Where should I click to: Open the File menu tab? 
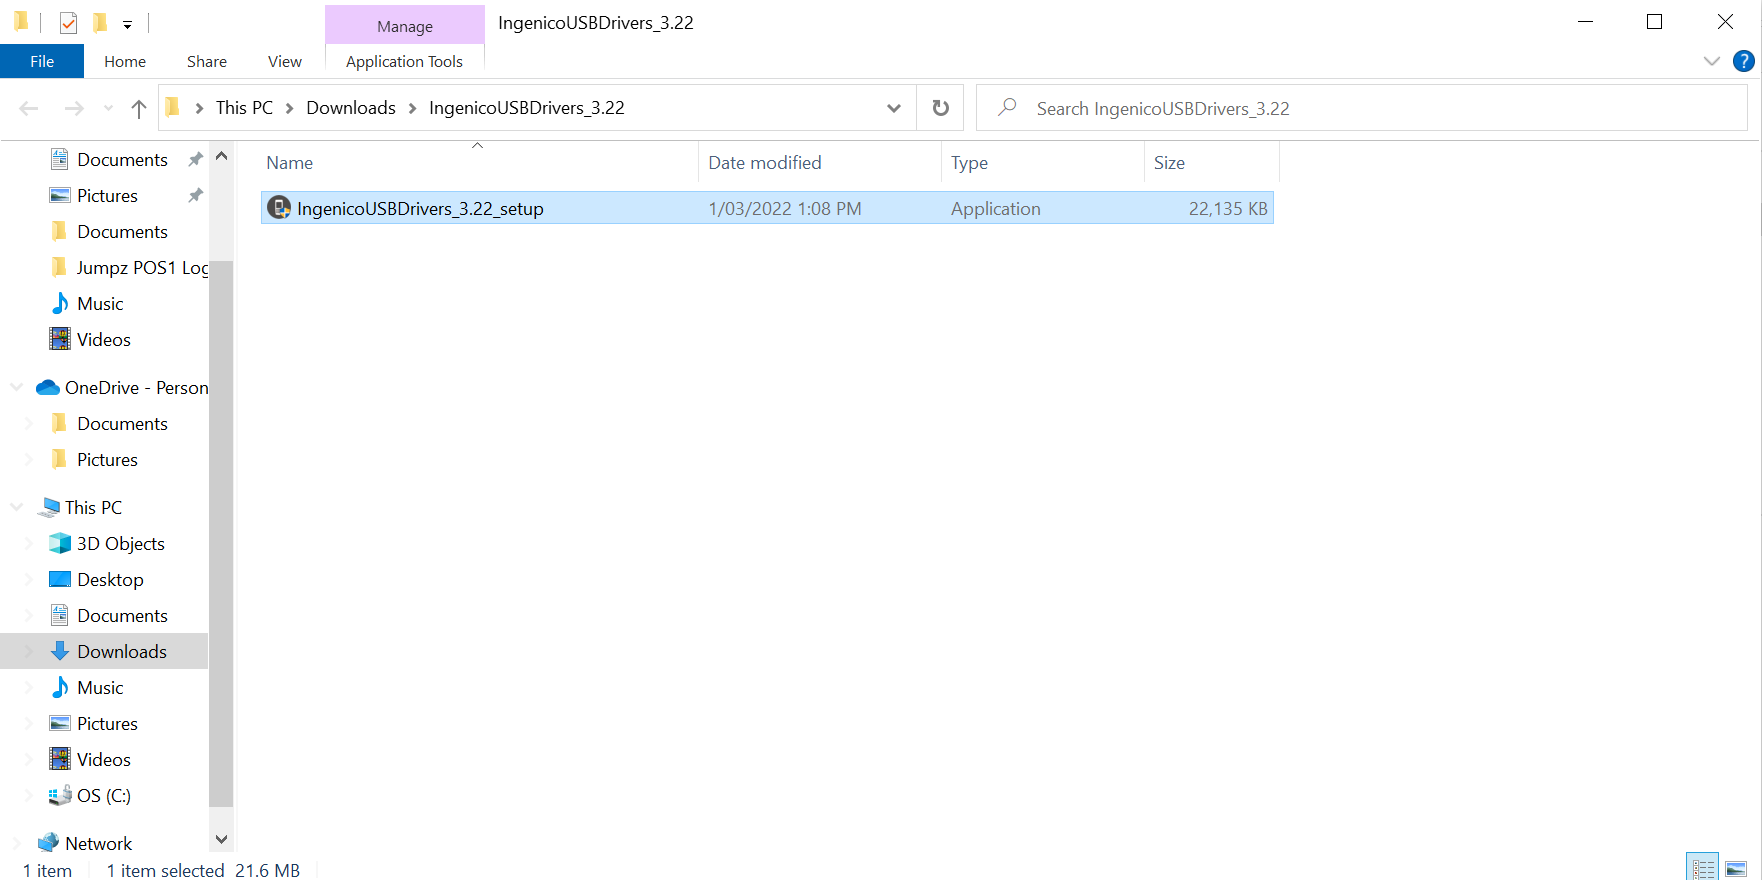42,61
